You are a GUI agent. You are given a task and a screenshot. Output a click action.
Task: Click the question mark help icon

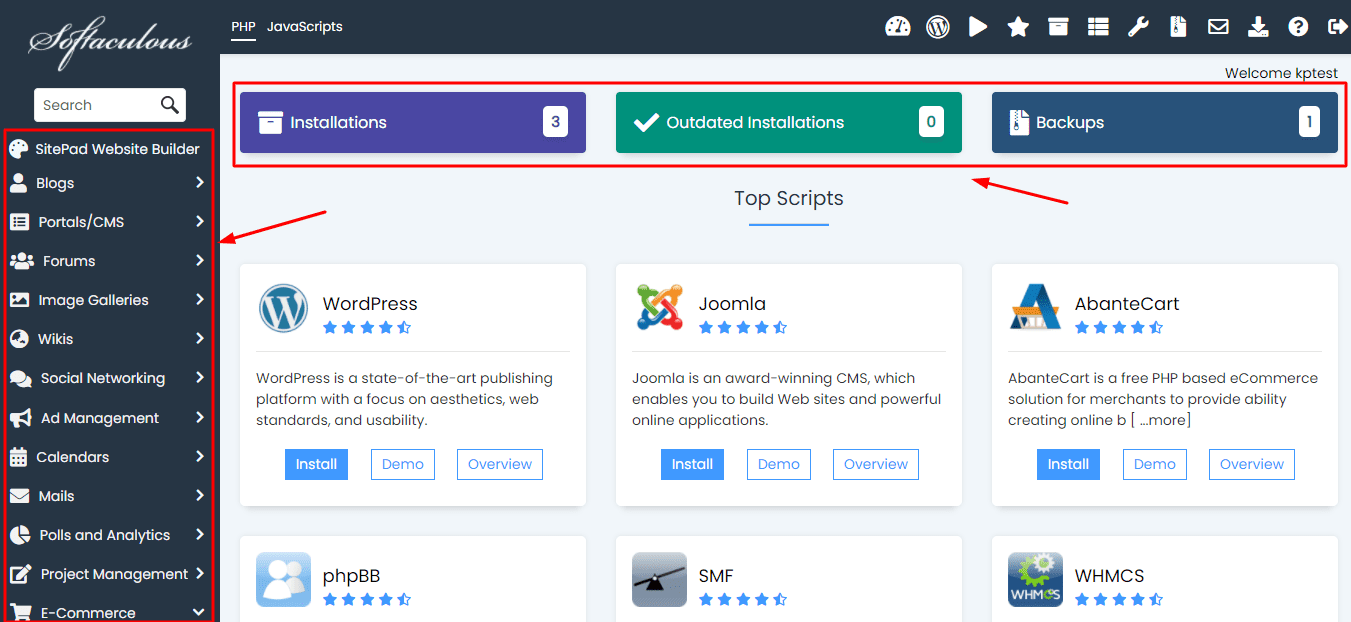[1298, 27]
